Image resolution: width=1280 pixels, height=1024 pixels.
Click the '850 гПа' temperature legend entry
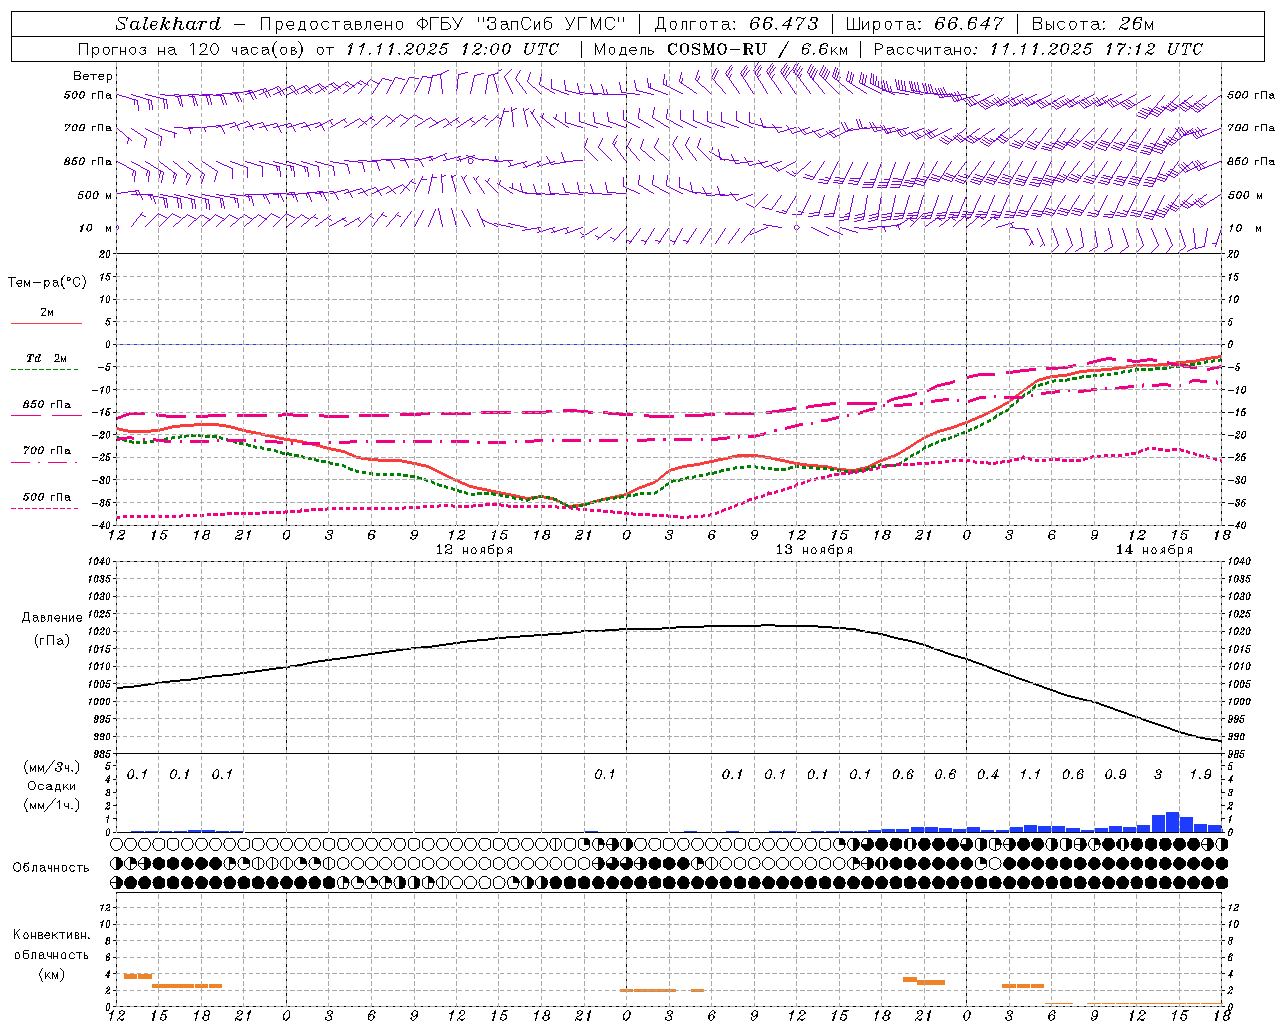tap(47, 405)
